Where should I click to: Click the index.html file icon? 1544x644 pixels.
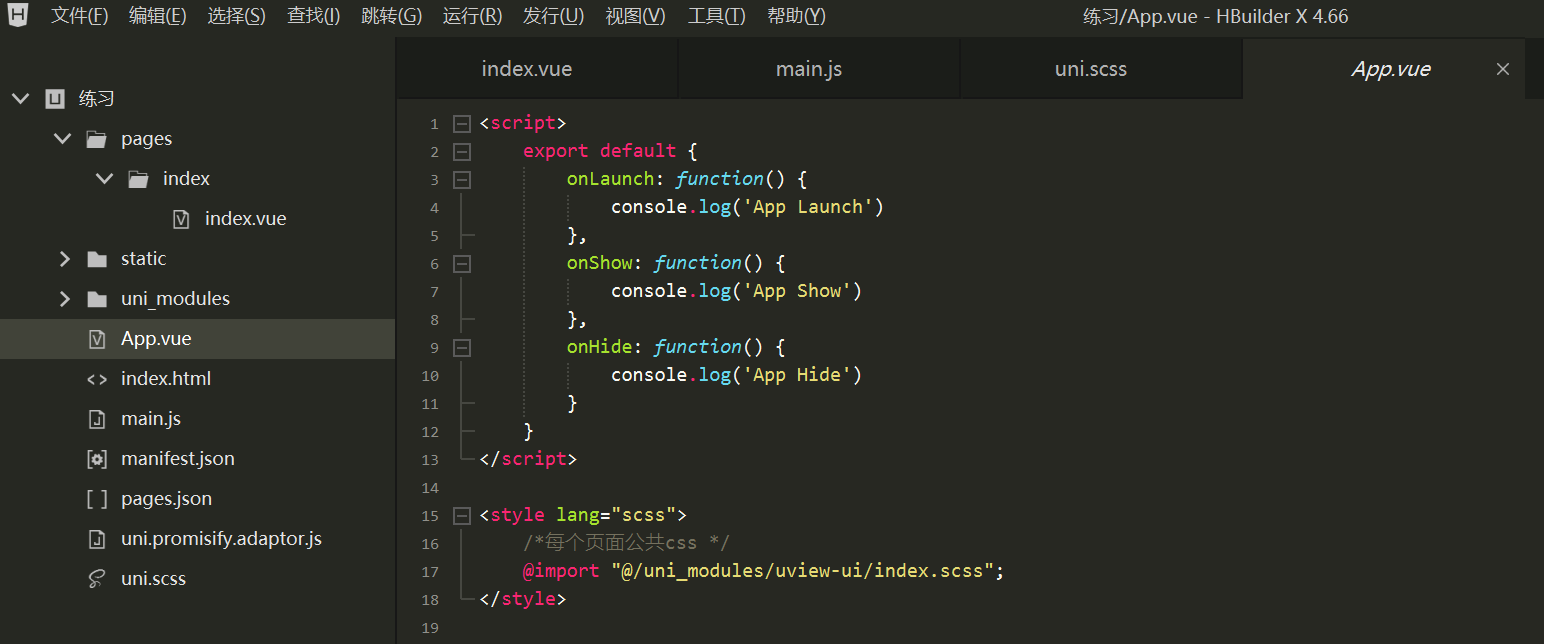coord(97,378)
